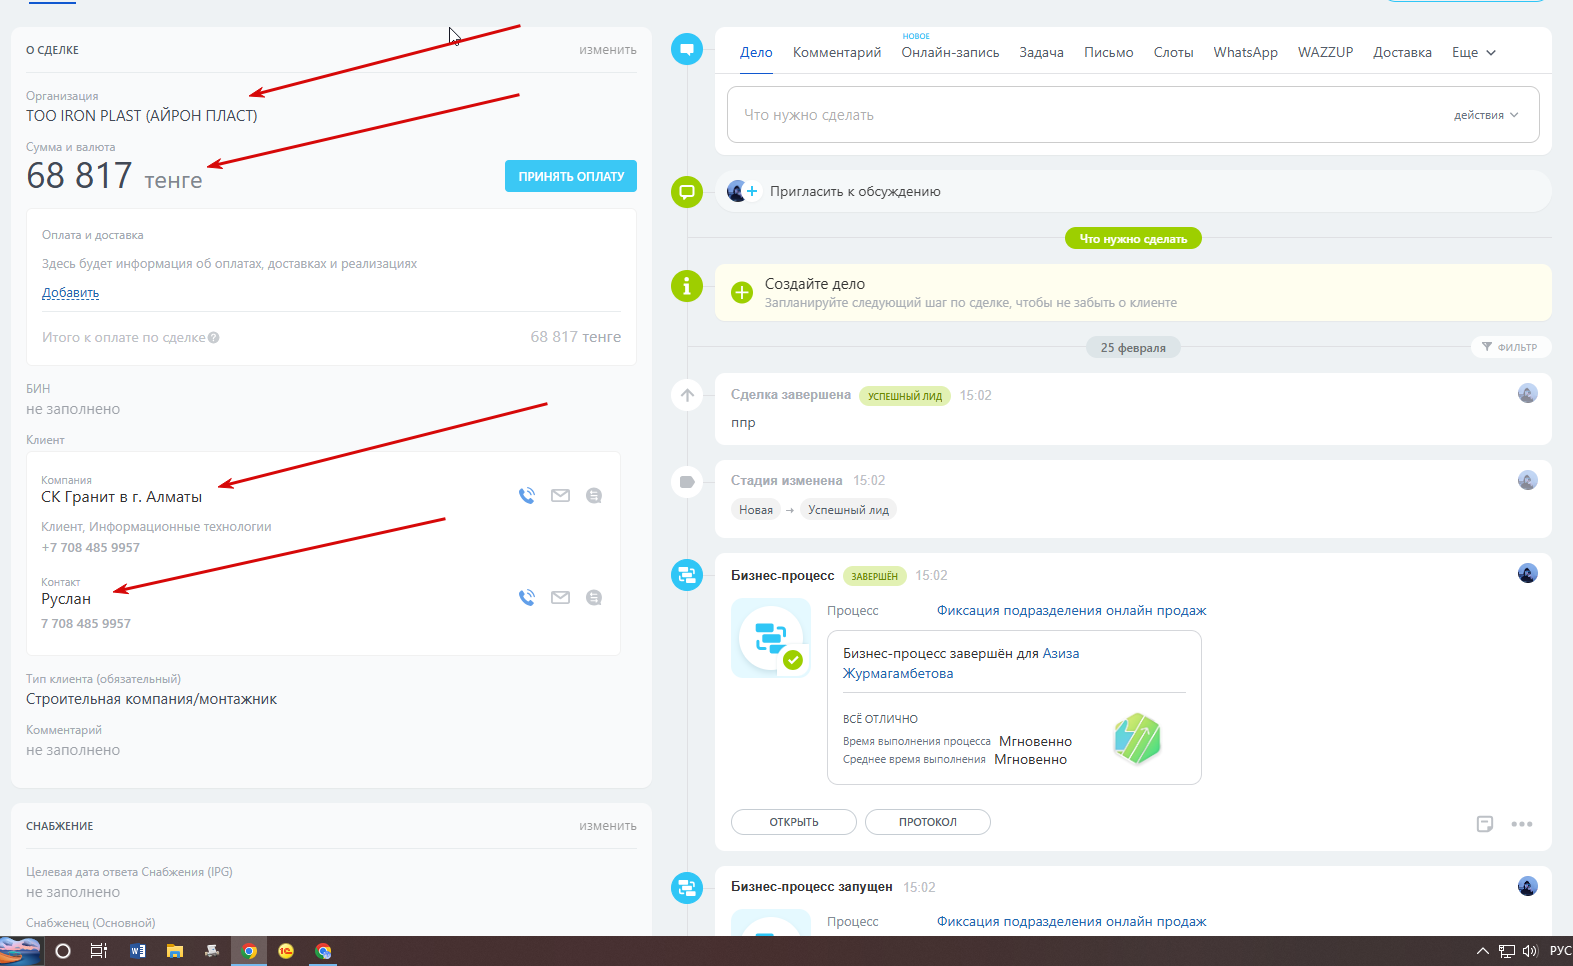This screenshot has height=966, width=1573.
Task: Switch to the Дело tab
Action: [x=756, y=52]
